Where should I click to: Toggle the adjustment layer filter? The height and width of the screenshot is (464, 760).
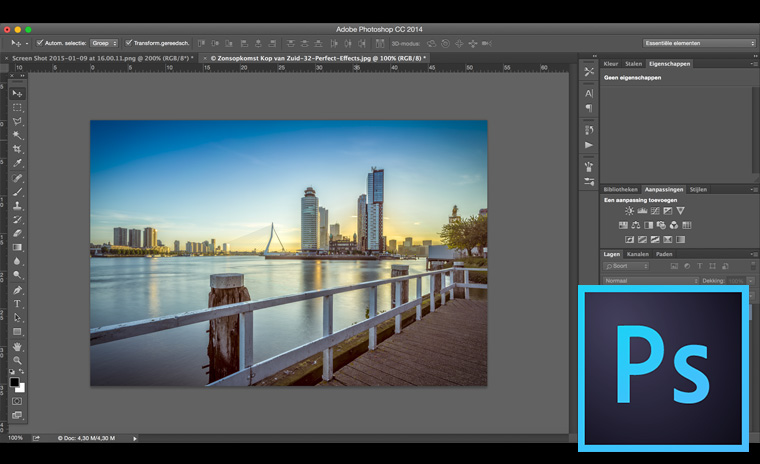pos(687,266)
